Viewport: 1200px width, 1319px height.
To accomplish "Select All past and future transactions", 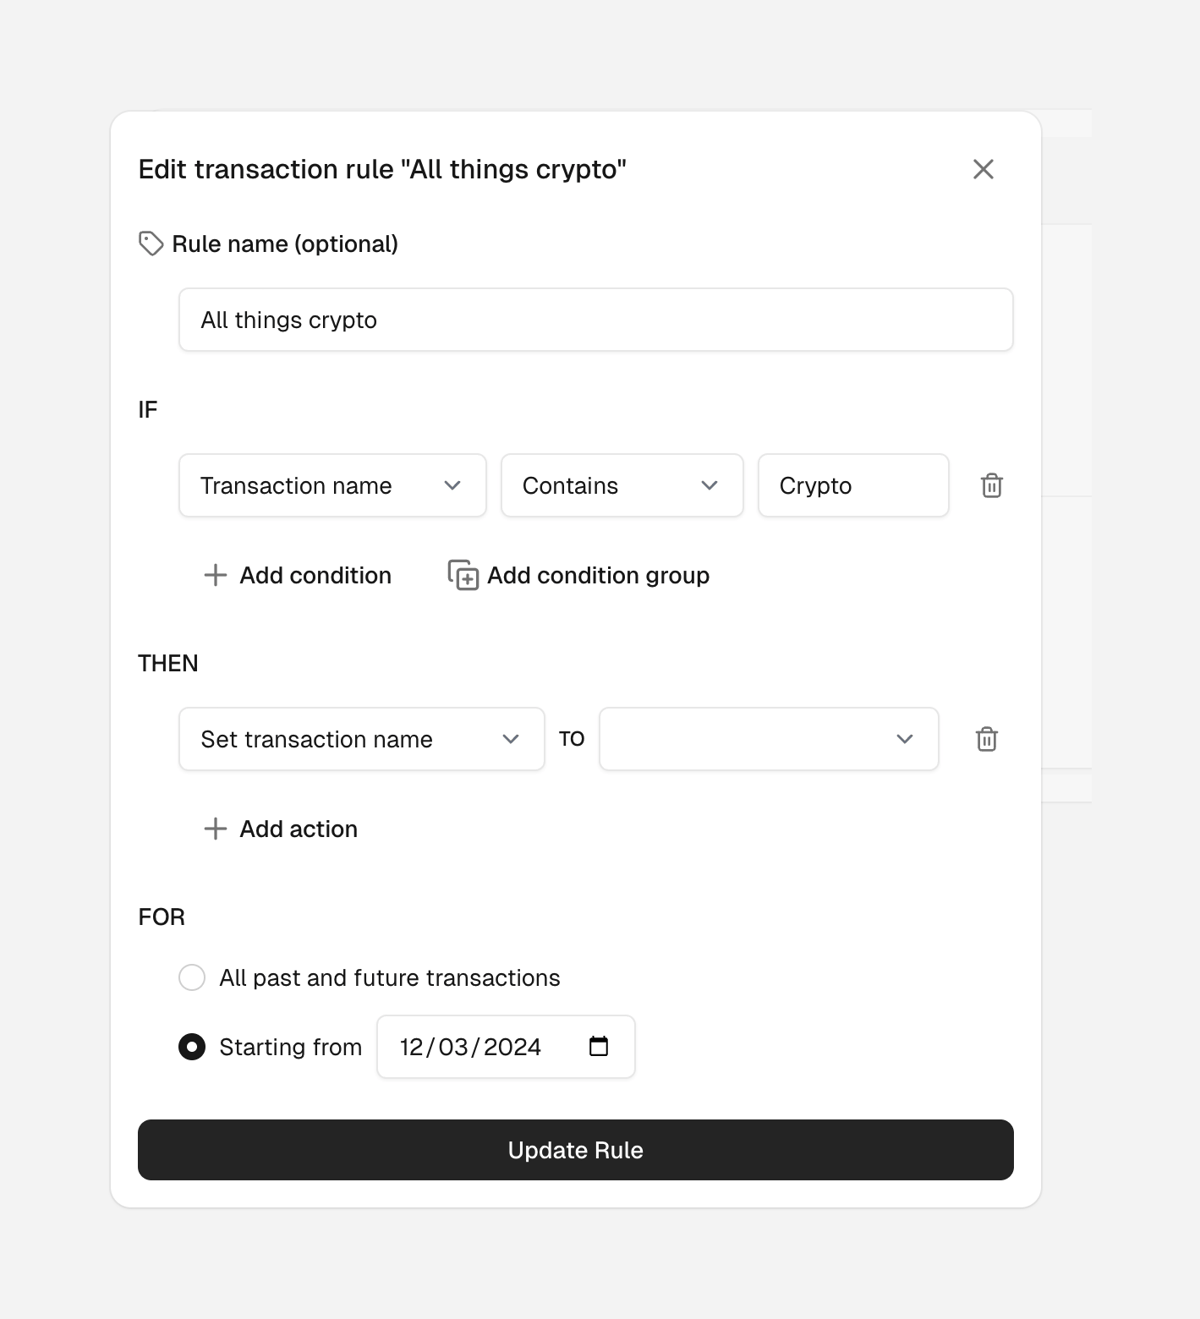I will 191,977.
